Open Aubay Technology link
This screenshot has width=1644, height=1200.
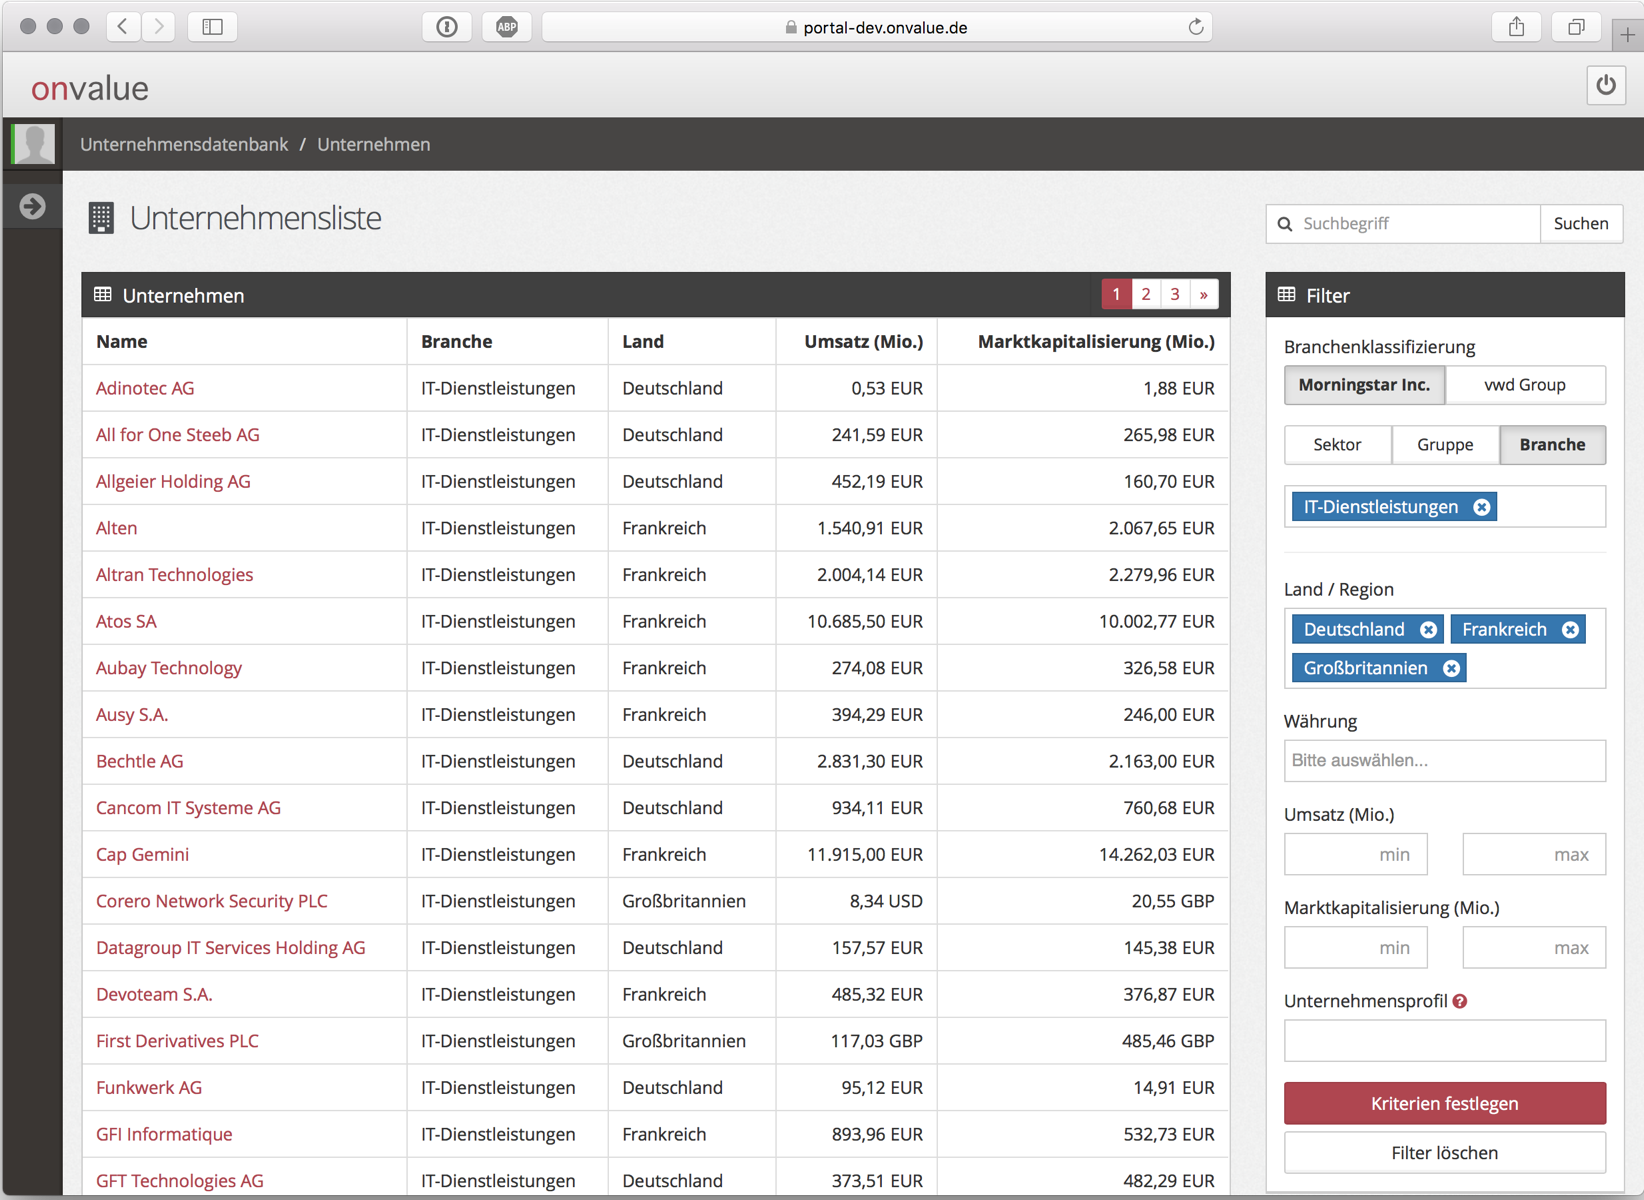169,668
